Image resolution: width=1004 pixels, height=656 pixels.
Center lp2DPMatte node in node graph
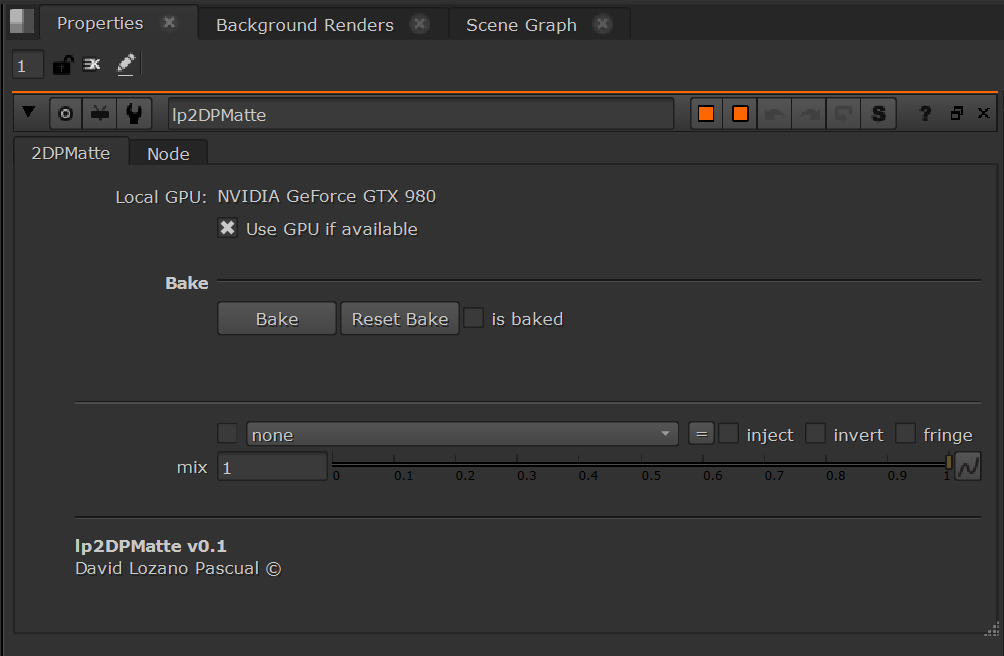click(66, 114)
